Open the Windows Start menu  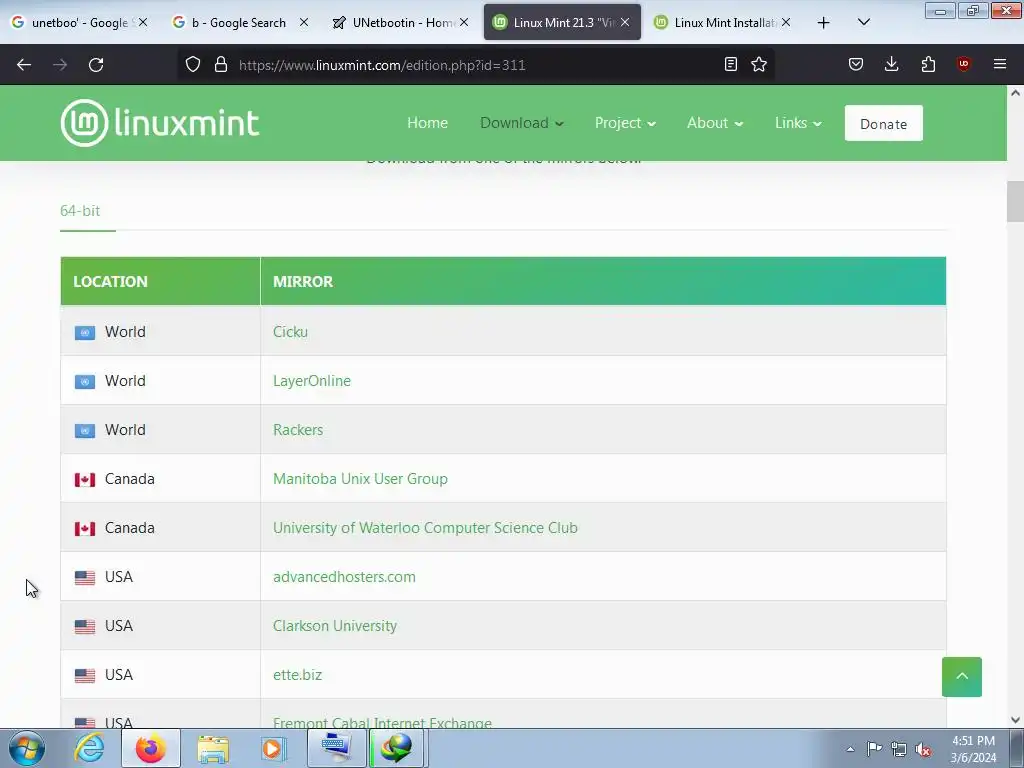coord(27,748)
